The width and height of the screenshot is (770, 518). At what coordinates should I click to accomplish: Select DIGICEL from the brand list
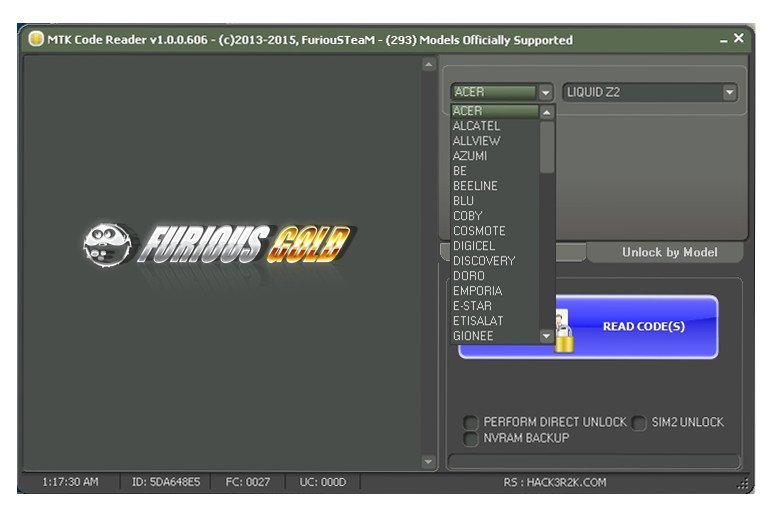[495, 246]
